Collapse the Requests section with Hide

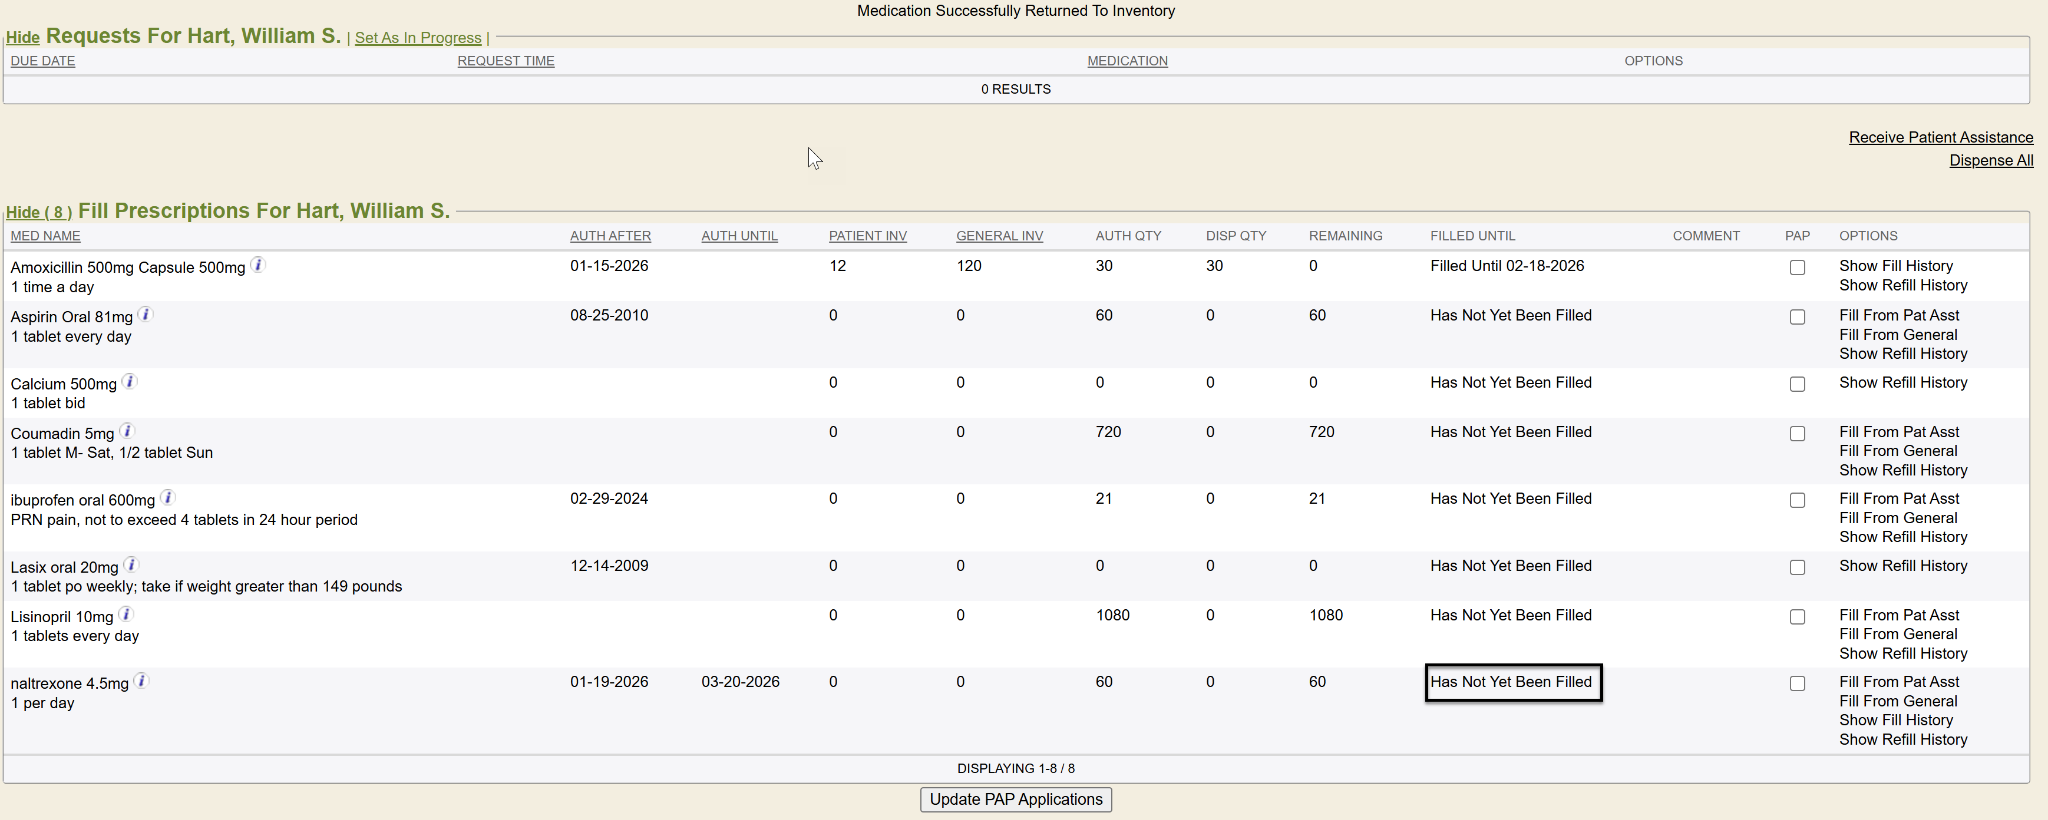point(23,38)
